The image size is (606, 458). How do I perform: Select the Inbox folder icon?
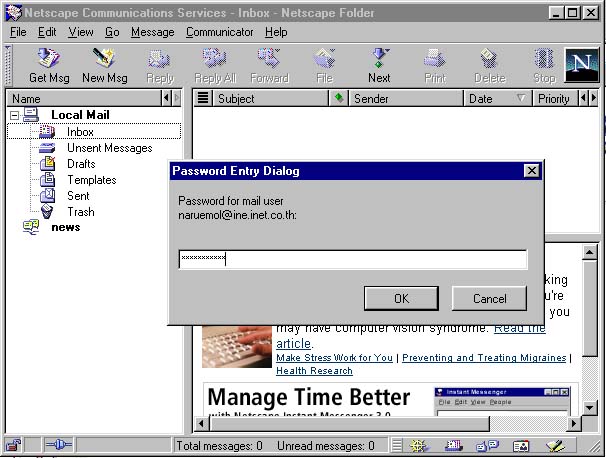point(47,131)
